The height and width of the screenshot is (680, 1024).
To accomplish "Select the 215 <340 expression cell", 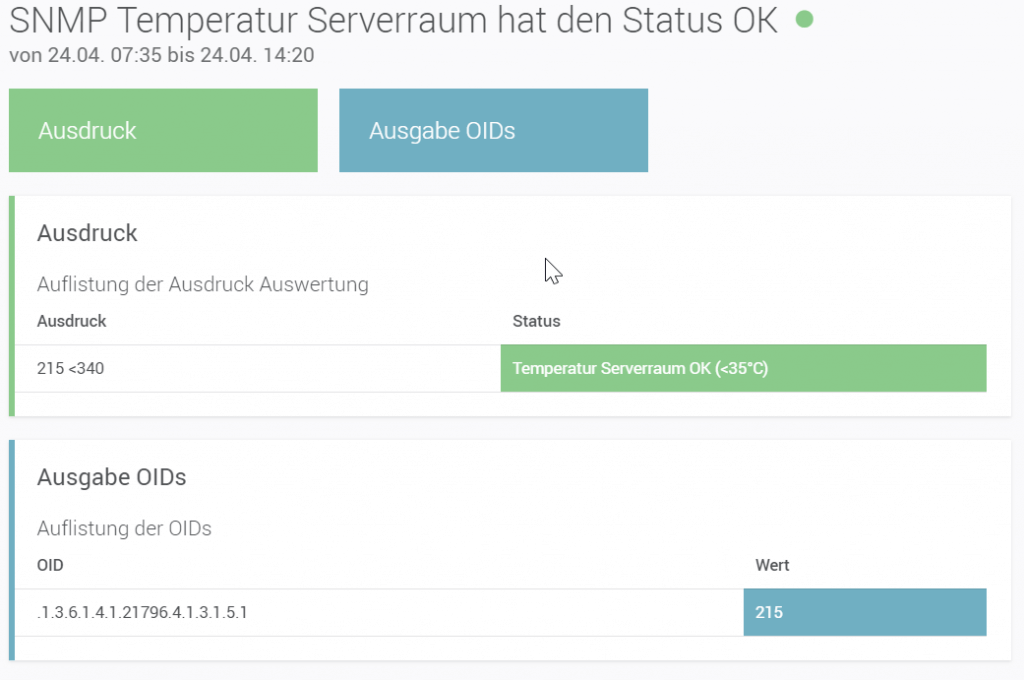I will 70,368.
